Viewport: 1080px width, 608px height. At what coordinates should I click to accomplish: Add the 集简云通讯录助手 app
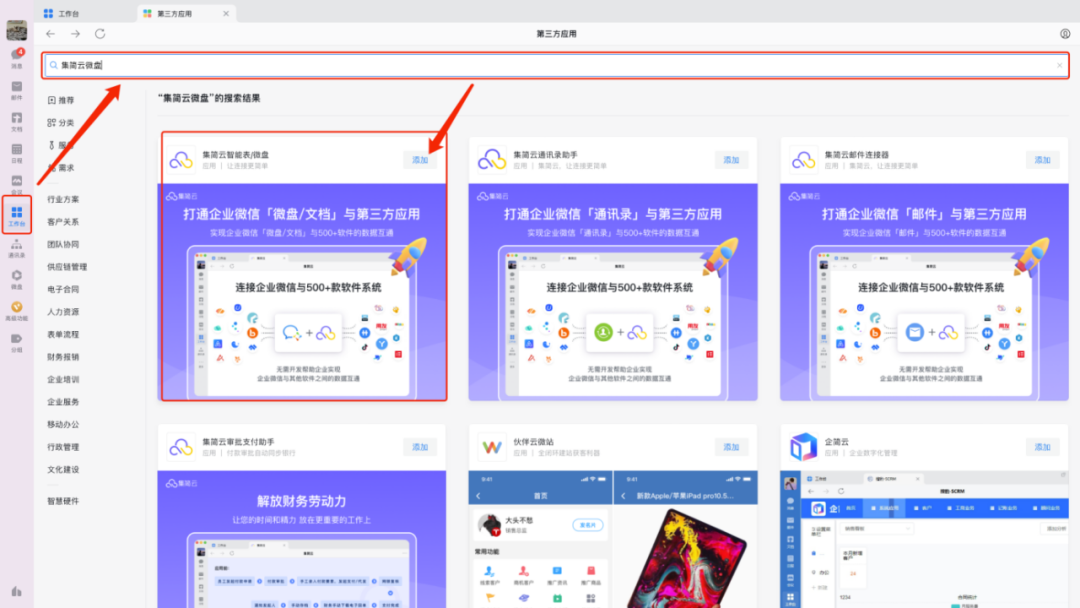pyautogui.click(x=731, y=160)
